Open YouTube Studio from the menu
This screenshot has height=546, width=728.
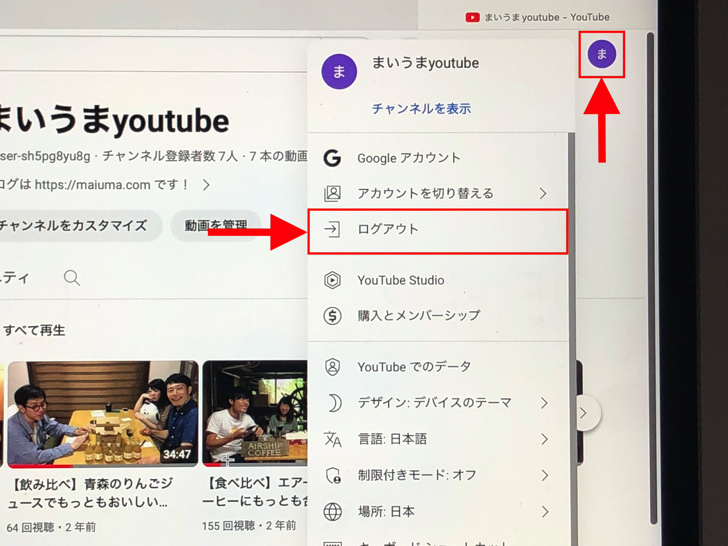(x=400, y=280)
